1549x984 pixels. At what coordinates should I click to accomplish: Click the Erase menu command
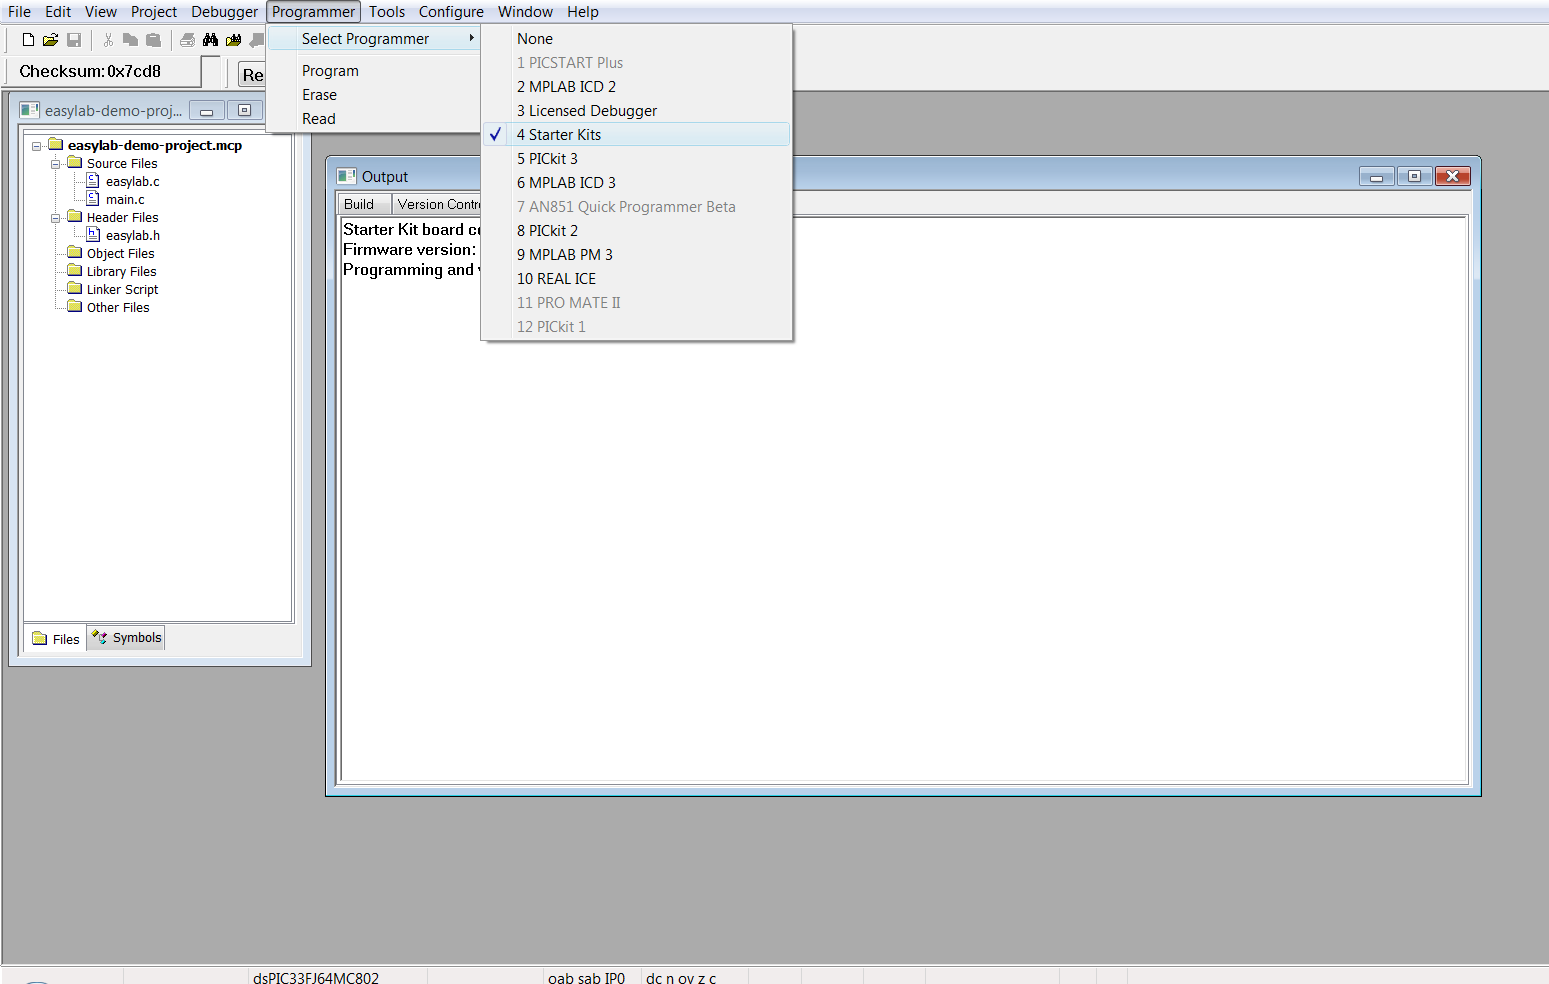pyautogui.click(x=319, y=95)
